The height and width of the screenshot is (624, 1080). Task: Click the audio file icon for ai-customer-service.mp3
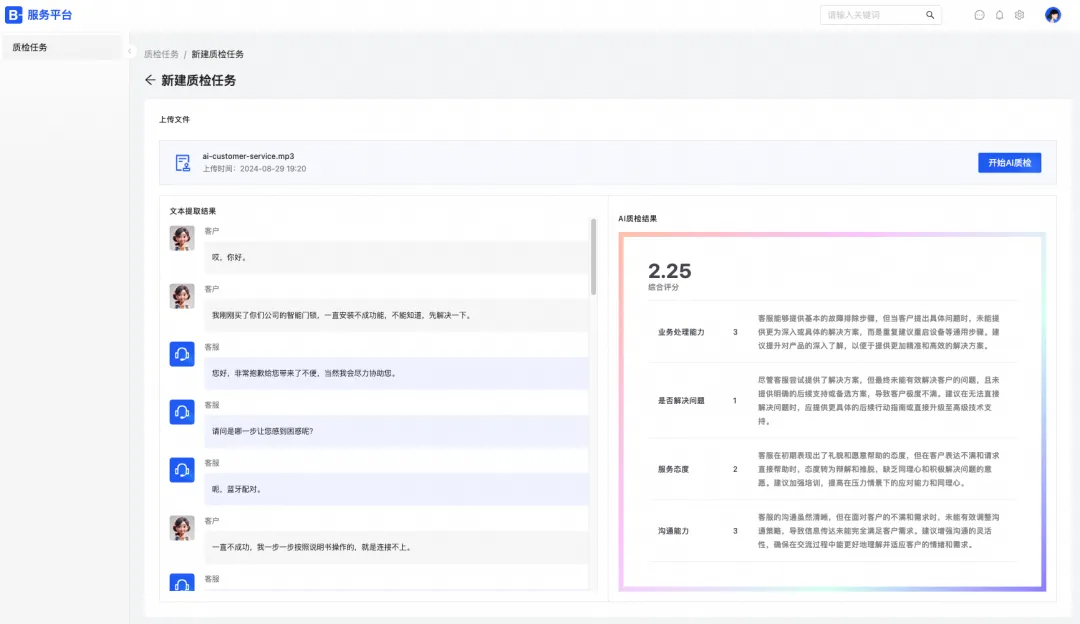coord(183,163)
